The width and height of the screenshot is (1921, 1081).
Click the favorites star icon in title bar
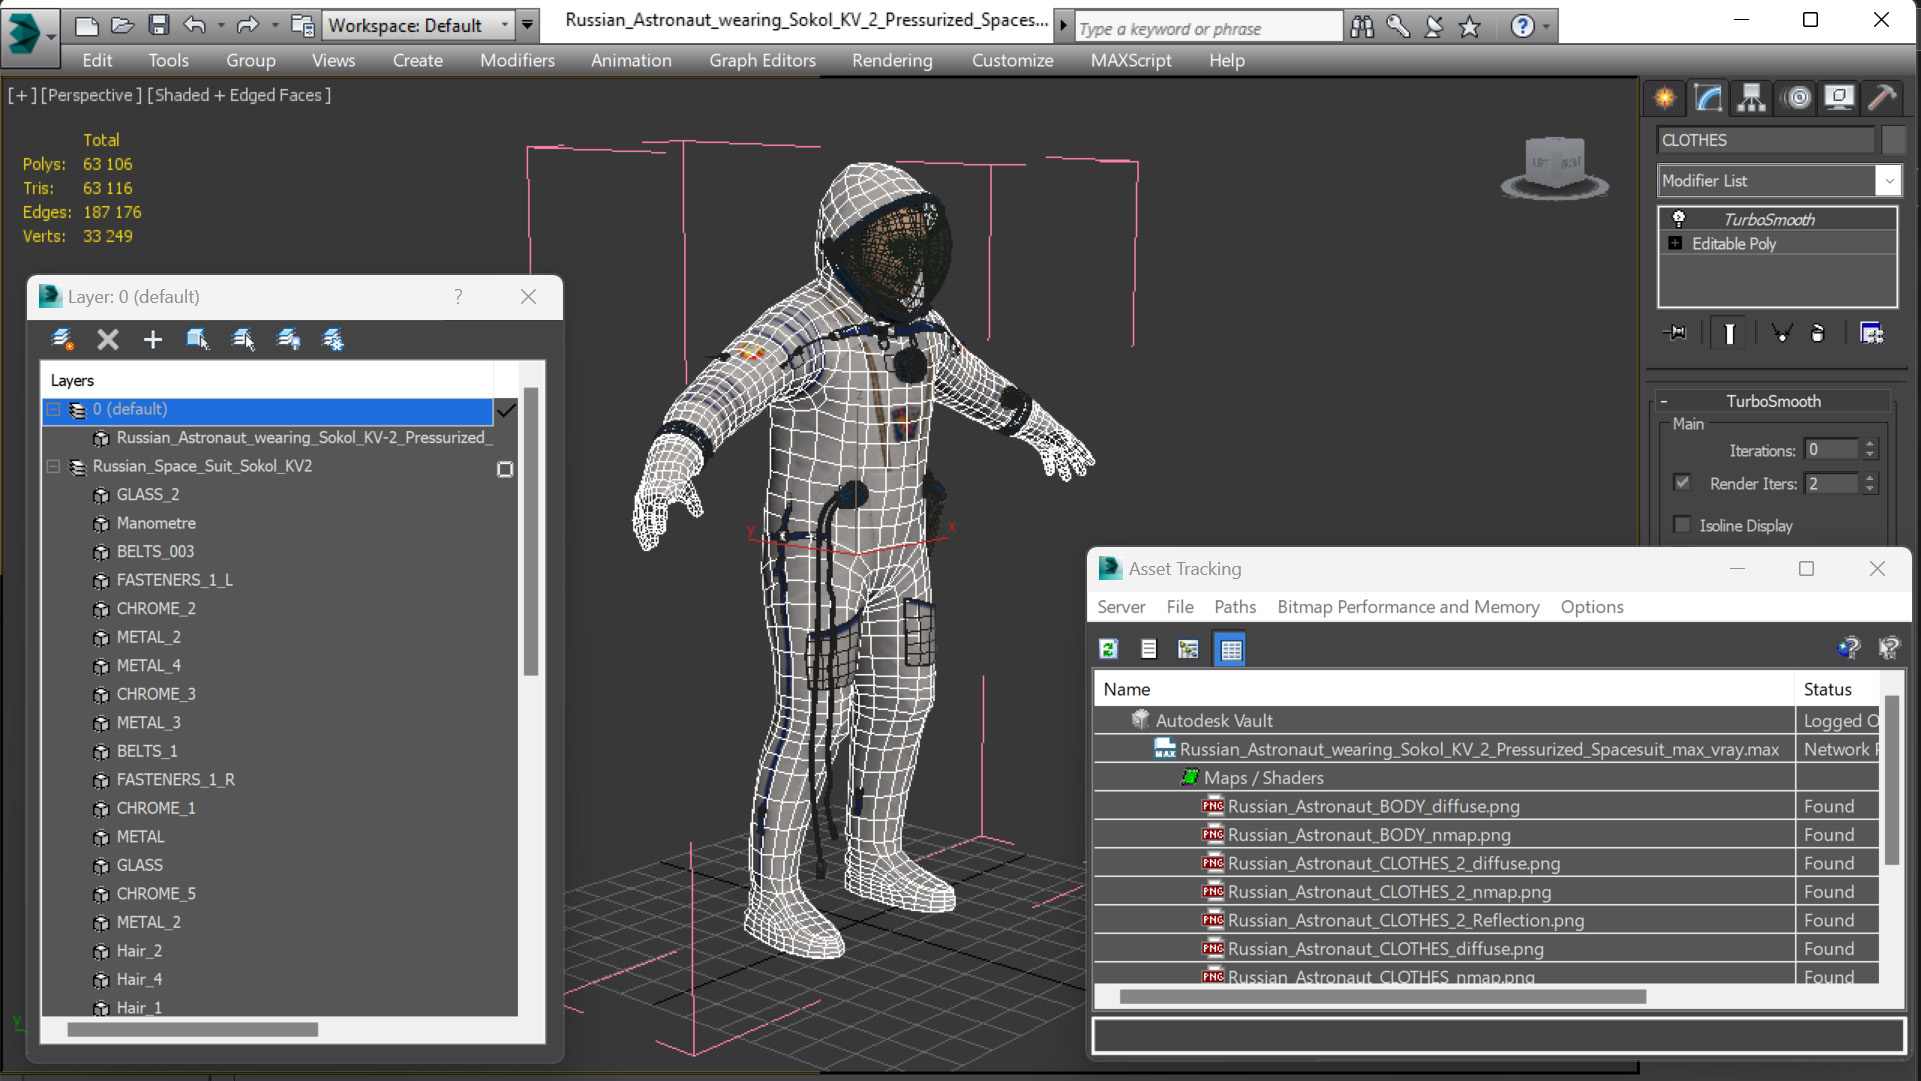(1469, 27)
